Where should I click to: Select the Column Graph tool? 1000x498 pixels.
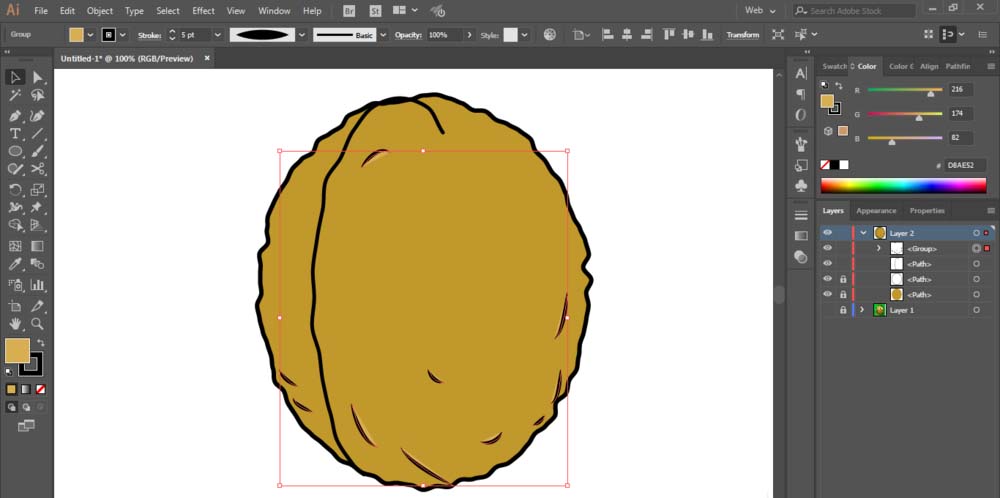click(x=38, y=284)
